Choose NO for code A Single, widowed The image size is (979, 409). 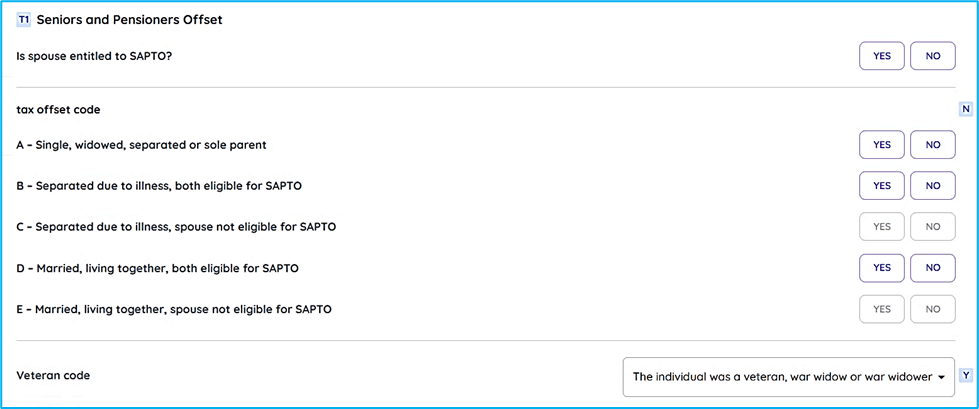click(933, 144)
